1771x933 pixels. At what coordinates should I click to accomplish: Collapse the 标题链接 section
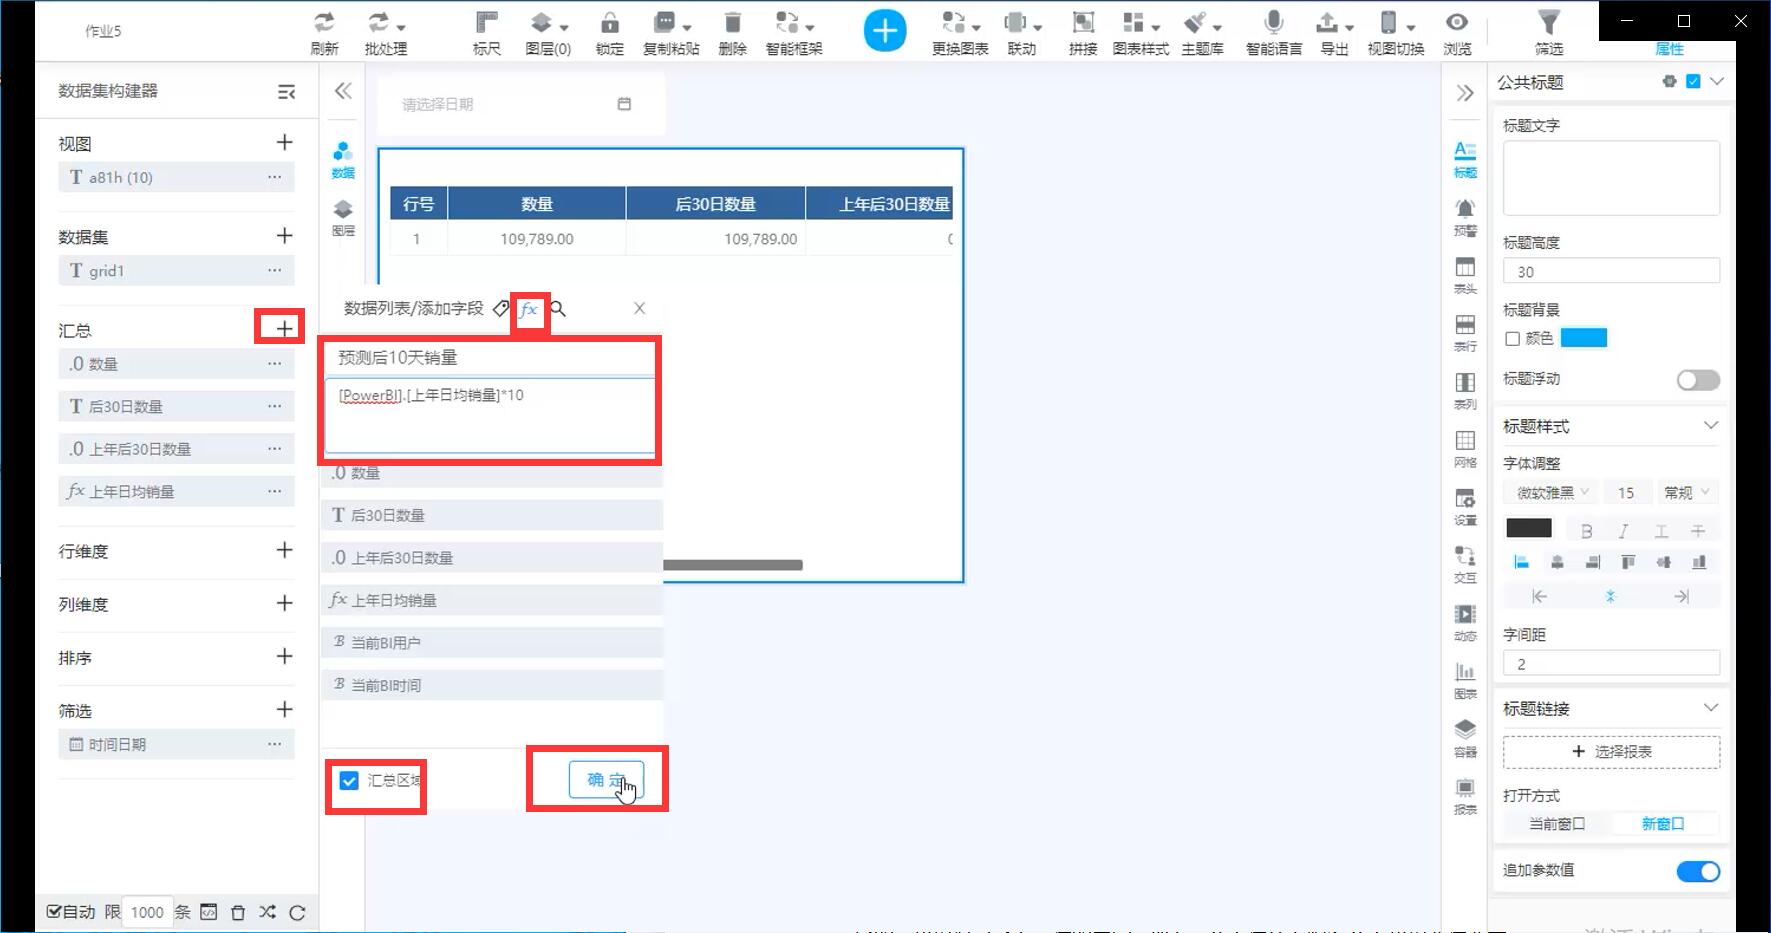pyautogui.click(x=1711, y=707)
